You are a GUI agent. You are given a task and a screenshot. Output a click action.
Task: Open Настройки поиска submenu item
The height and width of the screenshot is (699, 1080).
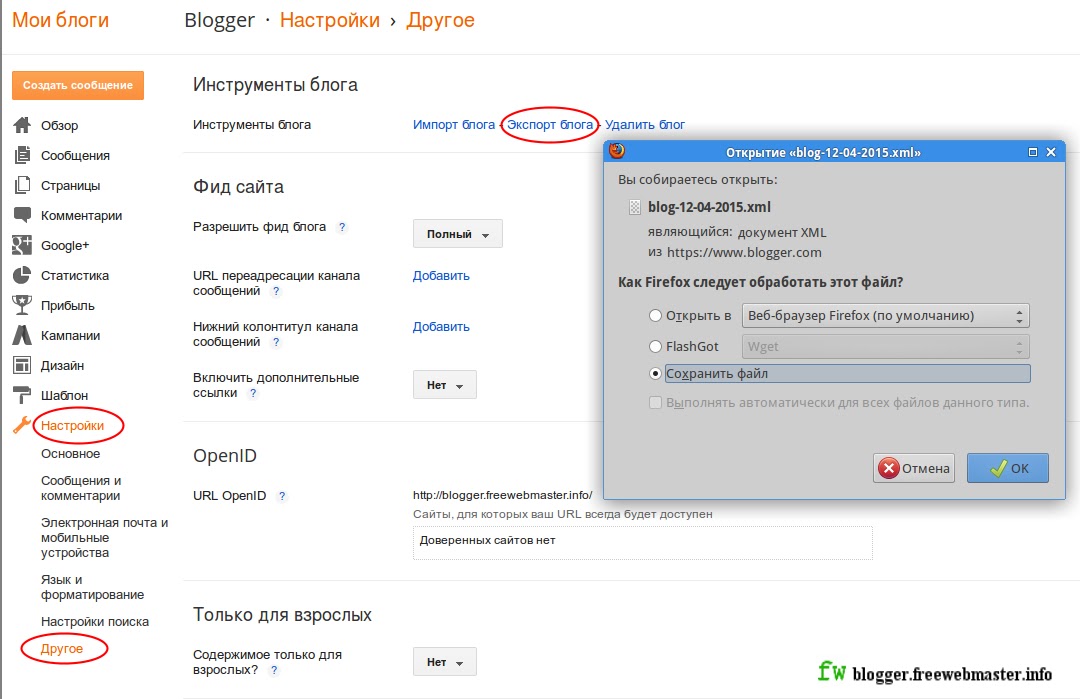point(95,621)
